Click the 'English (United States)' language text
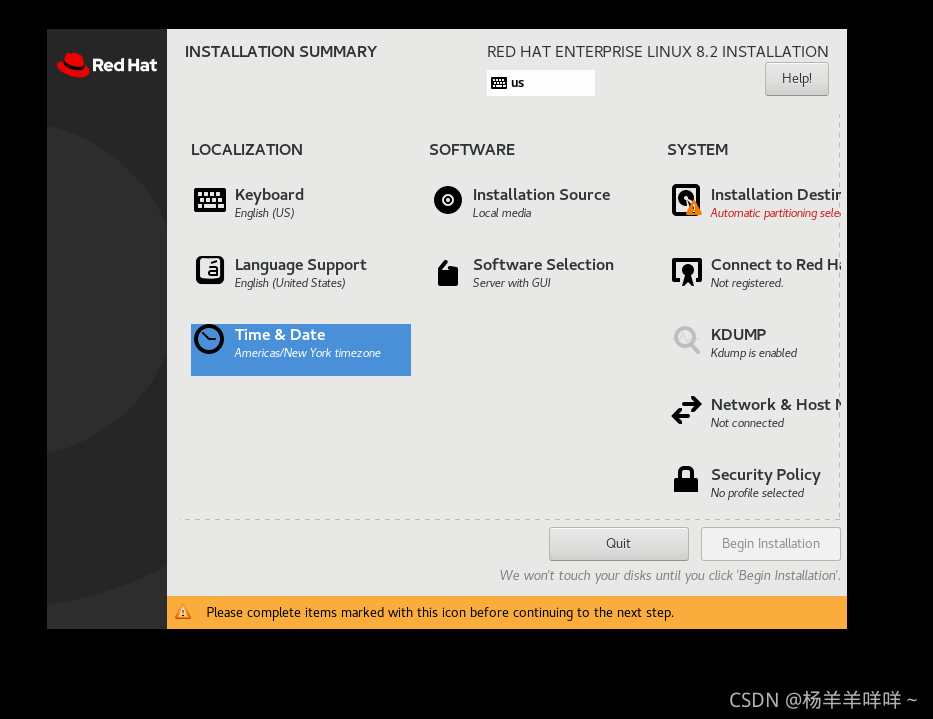Viewport: 933px width, 719px height. coord(290,283)
